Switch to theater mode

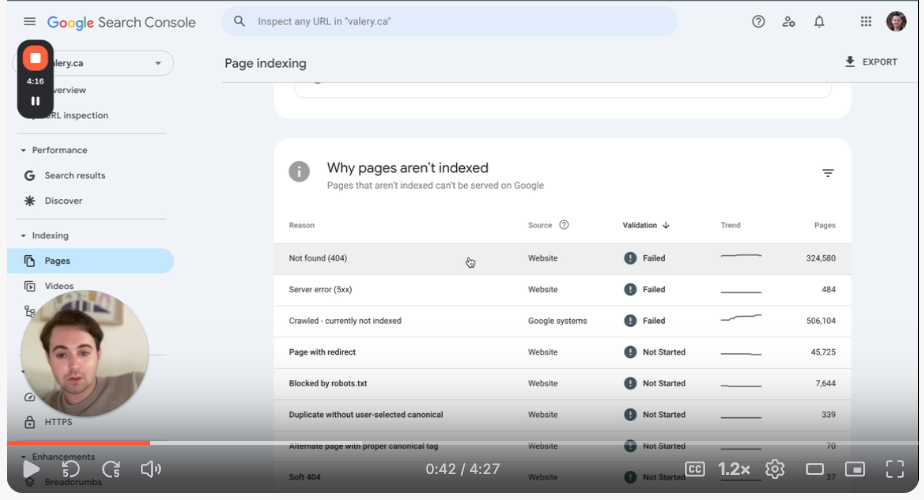(x=815, y=469)
